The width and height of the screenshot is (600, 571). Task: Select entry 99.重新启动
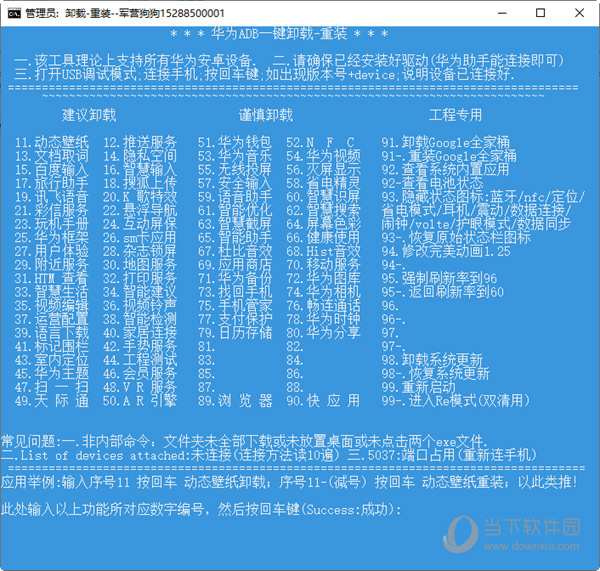click(418, 387)
